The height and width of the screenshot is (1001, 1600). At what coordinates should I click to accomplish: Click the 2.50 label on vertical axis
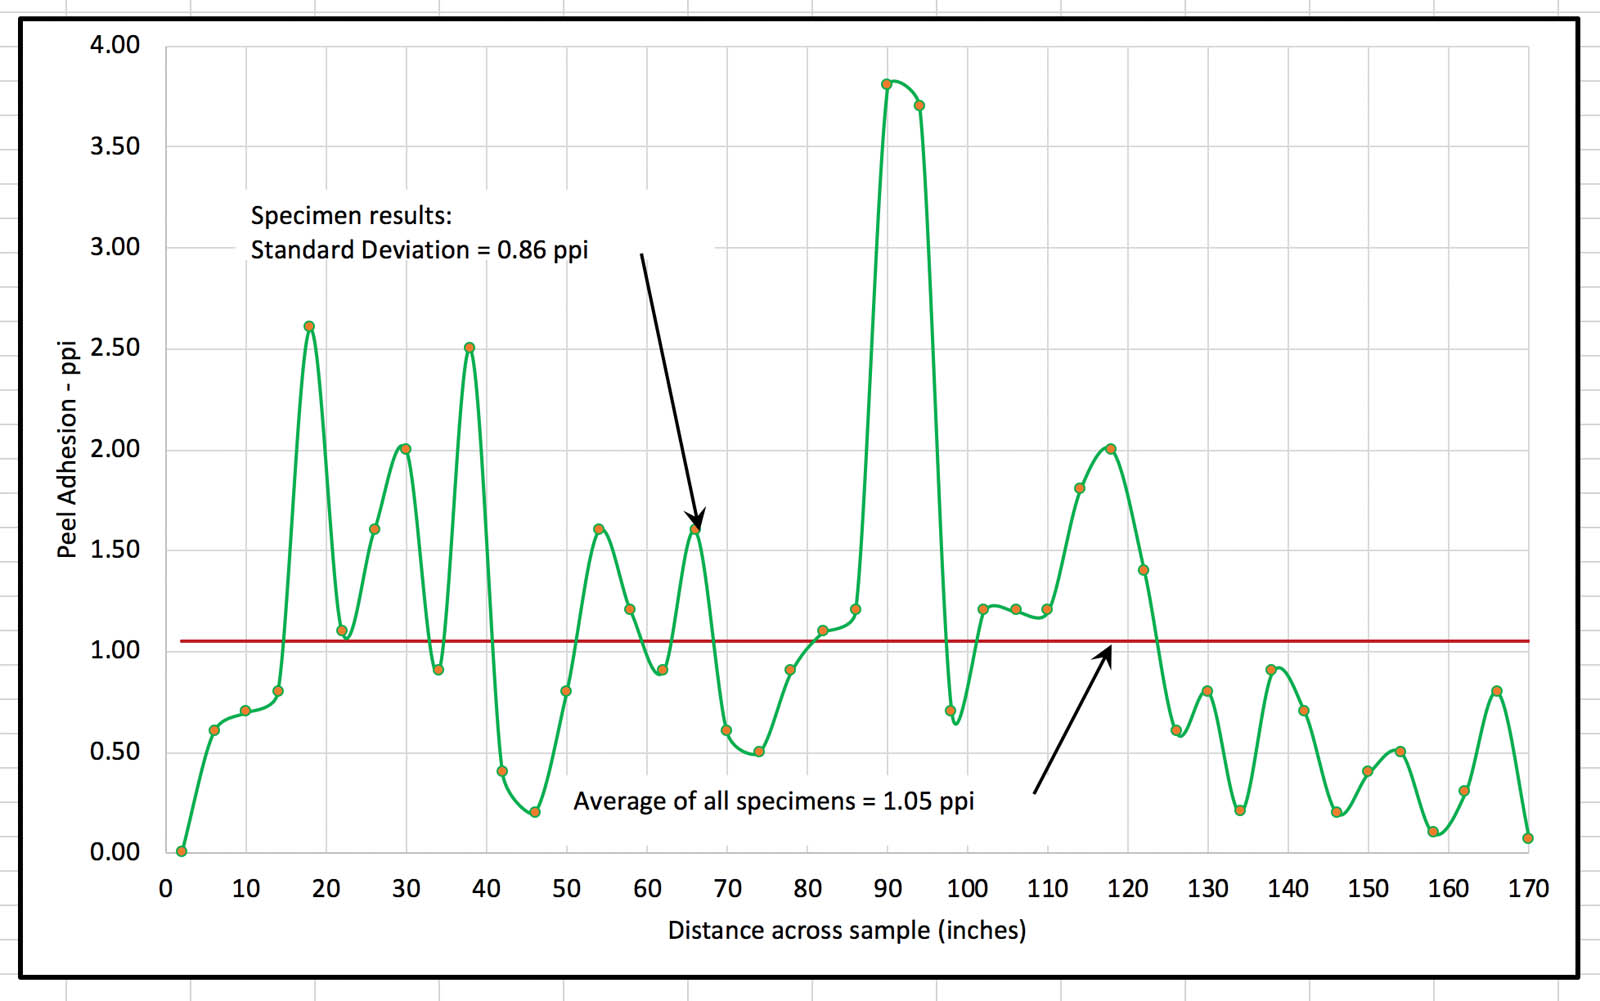pyautogui.click(x=115, y=348)
